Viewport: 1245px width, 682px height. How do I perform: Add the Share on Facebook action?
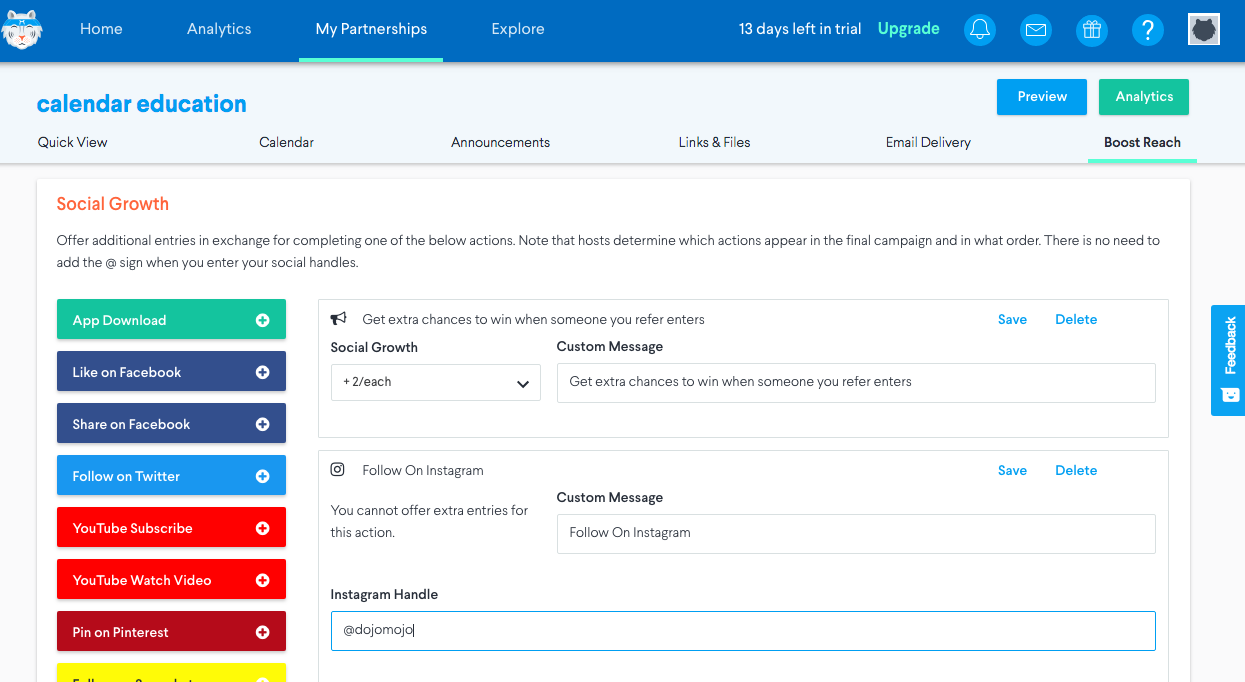(171, 424)
